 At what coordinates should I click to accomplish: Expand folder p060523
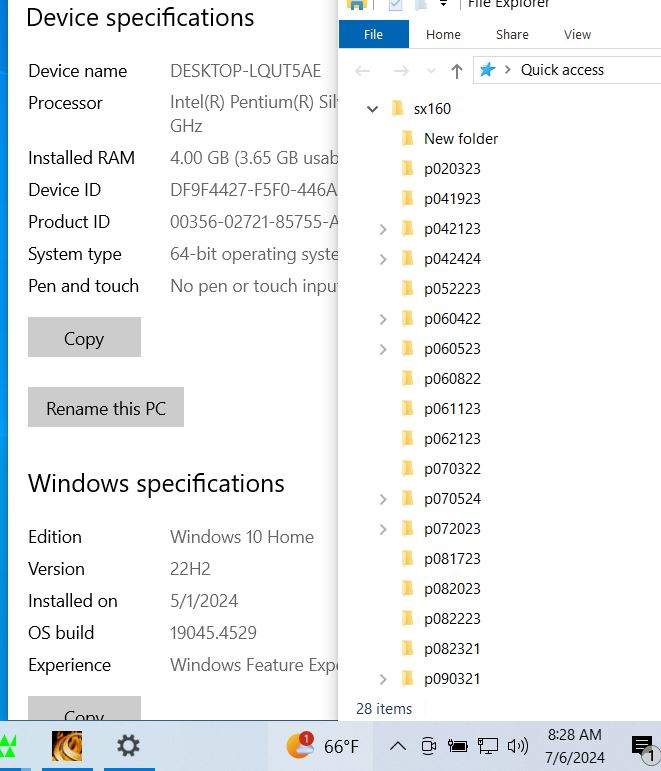coord(383,349)
